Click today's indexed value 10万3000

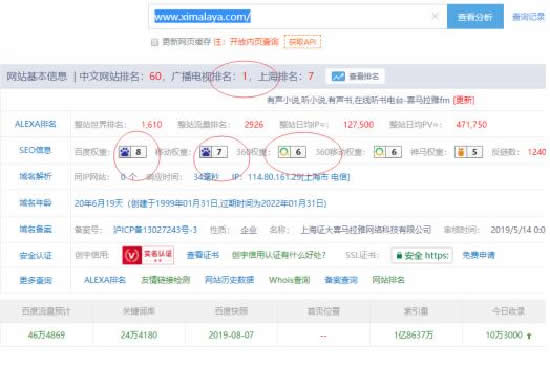click(x=504, y=335)
